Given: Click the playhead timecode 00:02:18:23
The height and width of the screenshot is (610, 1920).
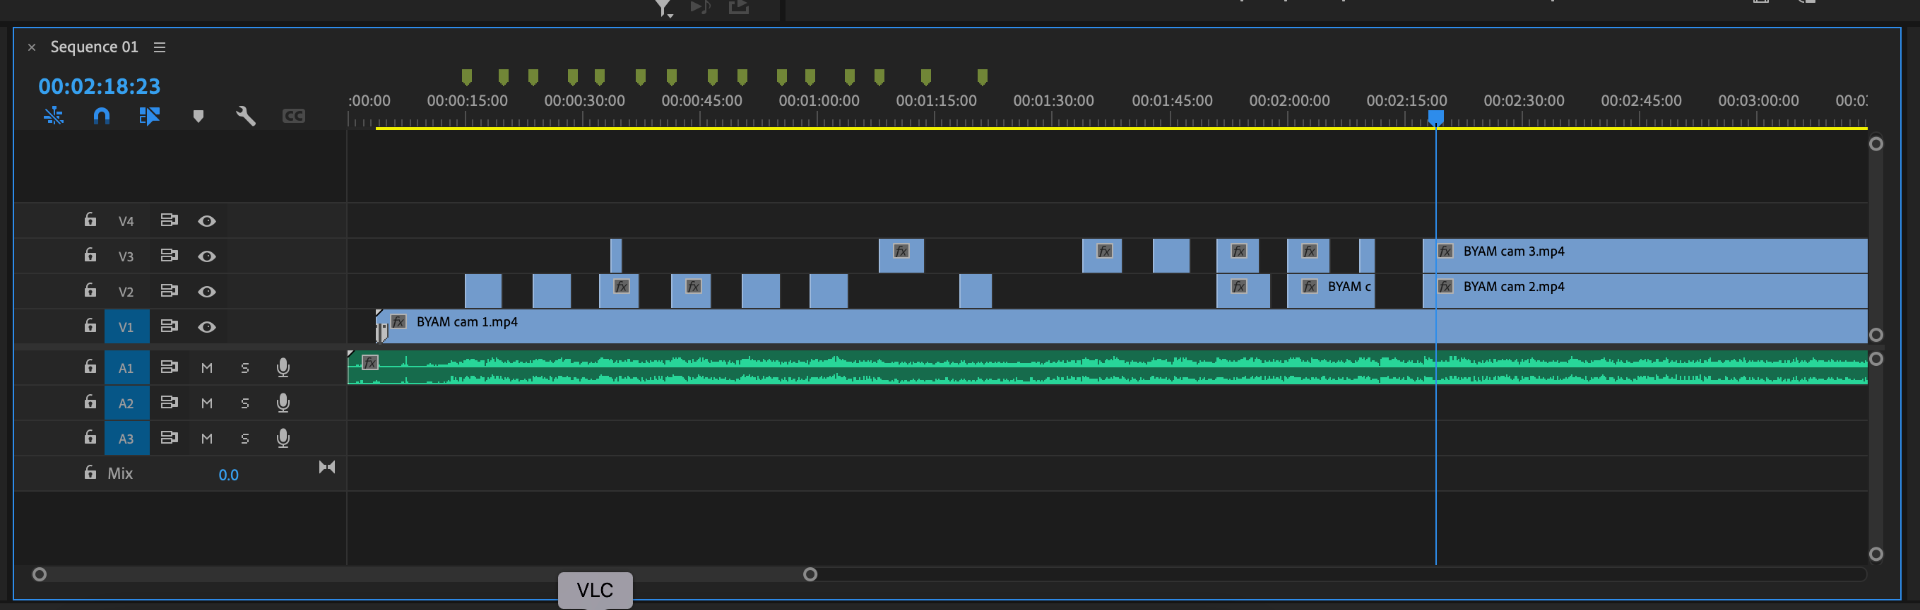Looking at the screenshot, I should [99, 87].
